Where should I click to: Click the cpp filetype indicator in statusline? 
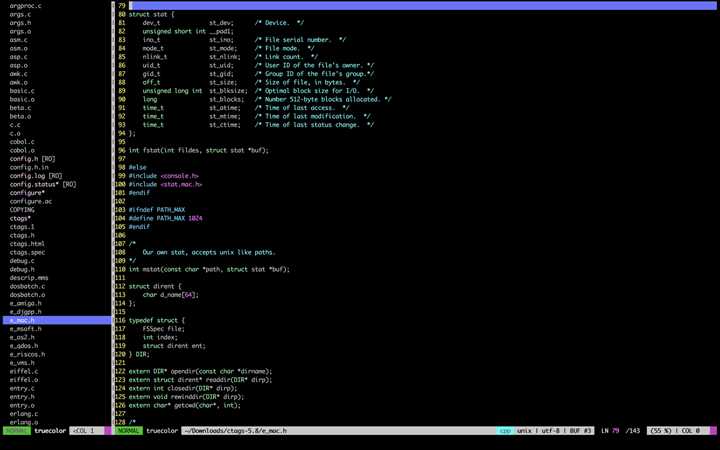(x=505, y=431)
